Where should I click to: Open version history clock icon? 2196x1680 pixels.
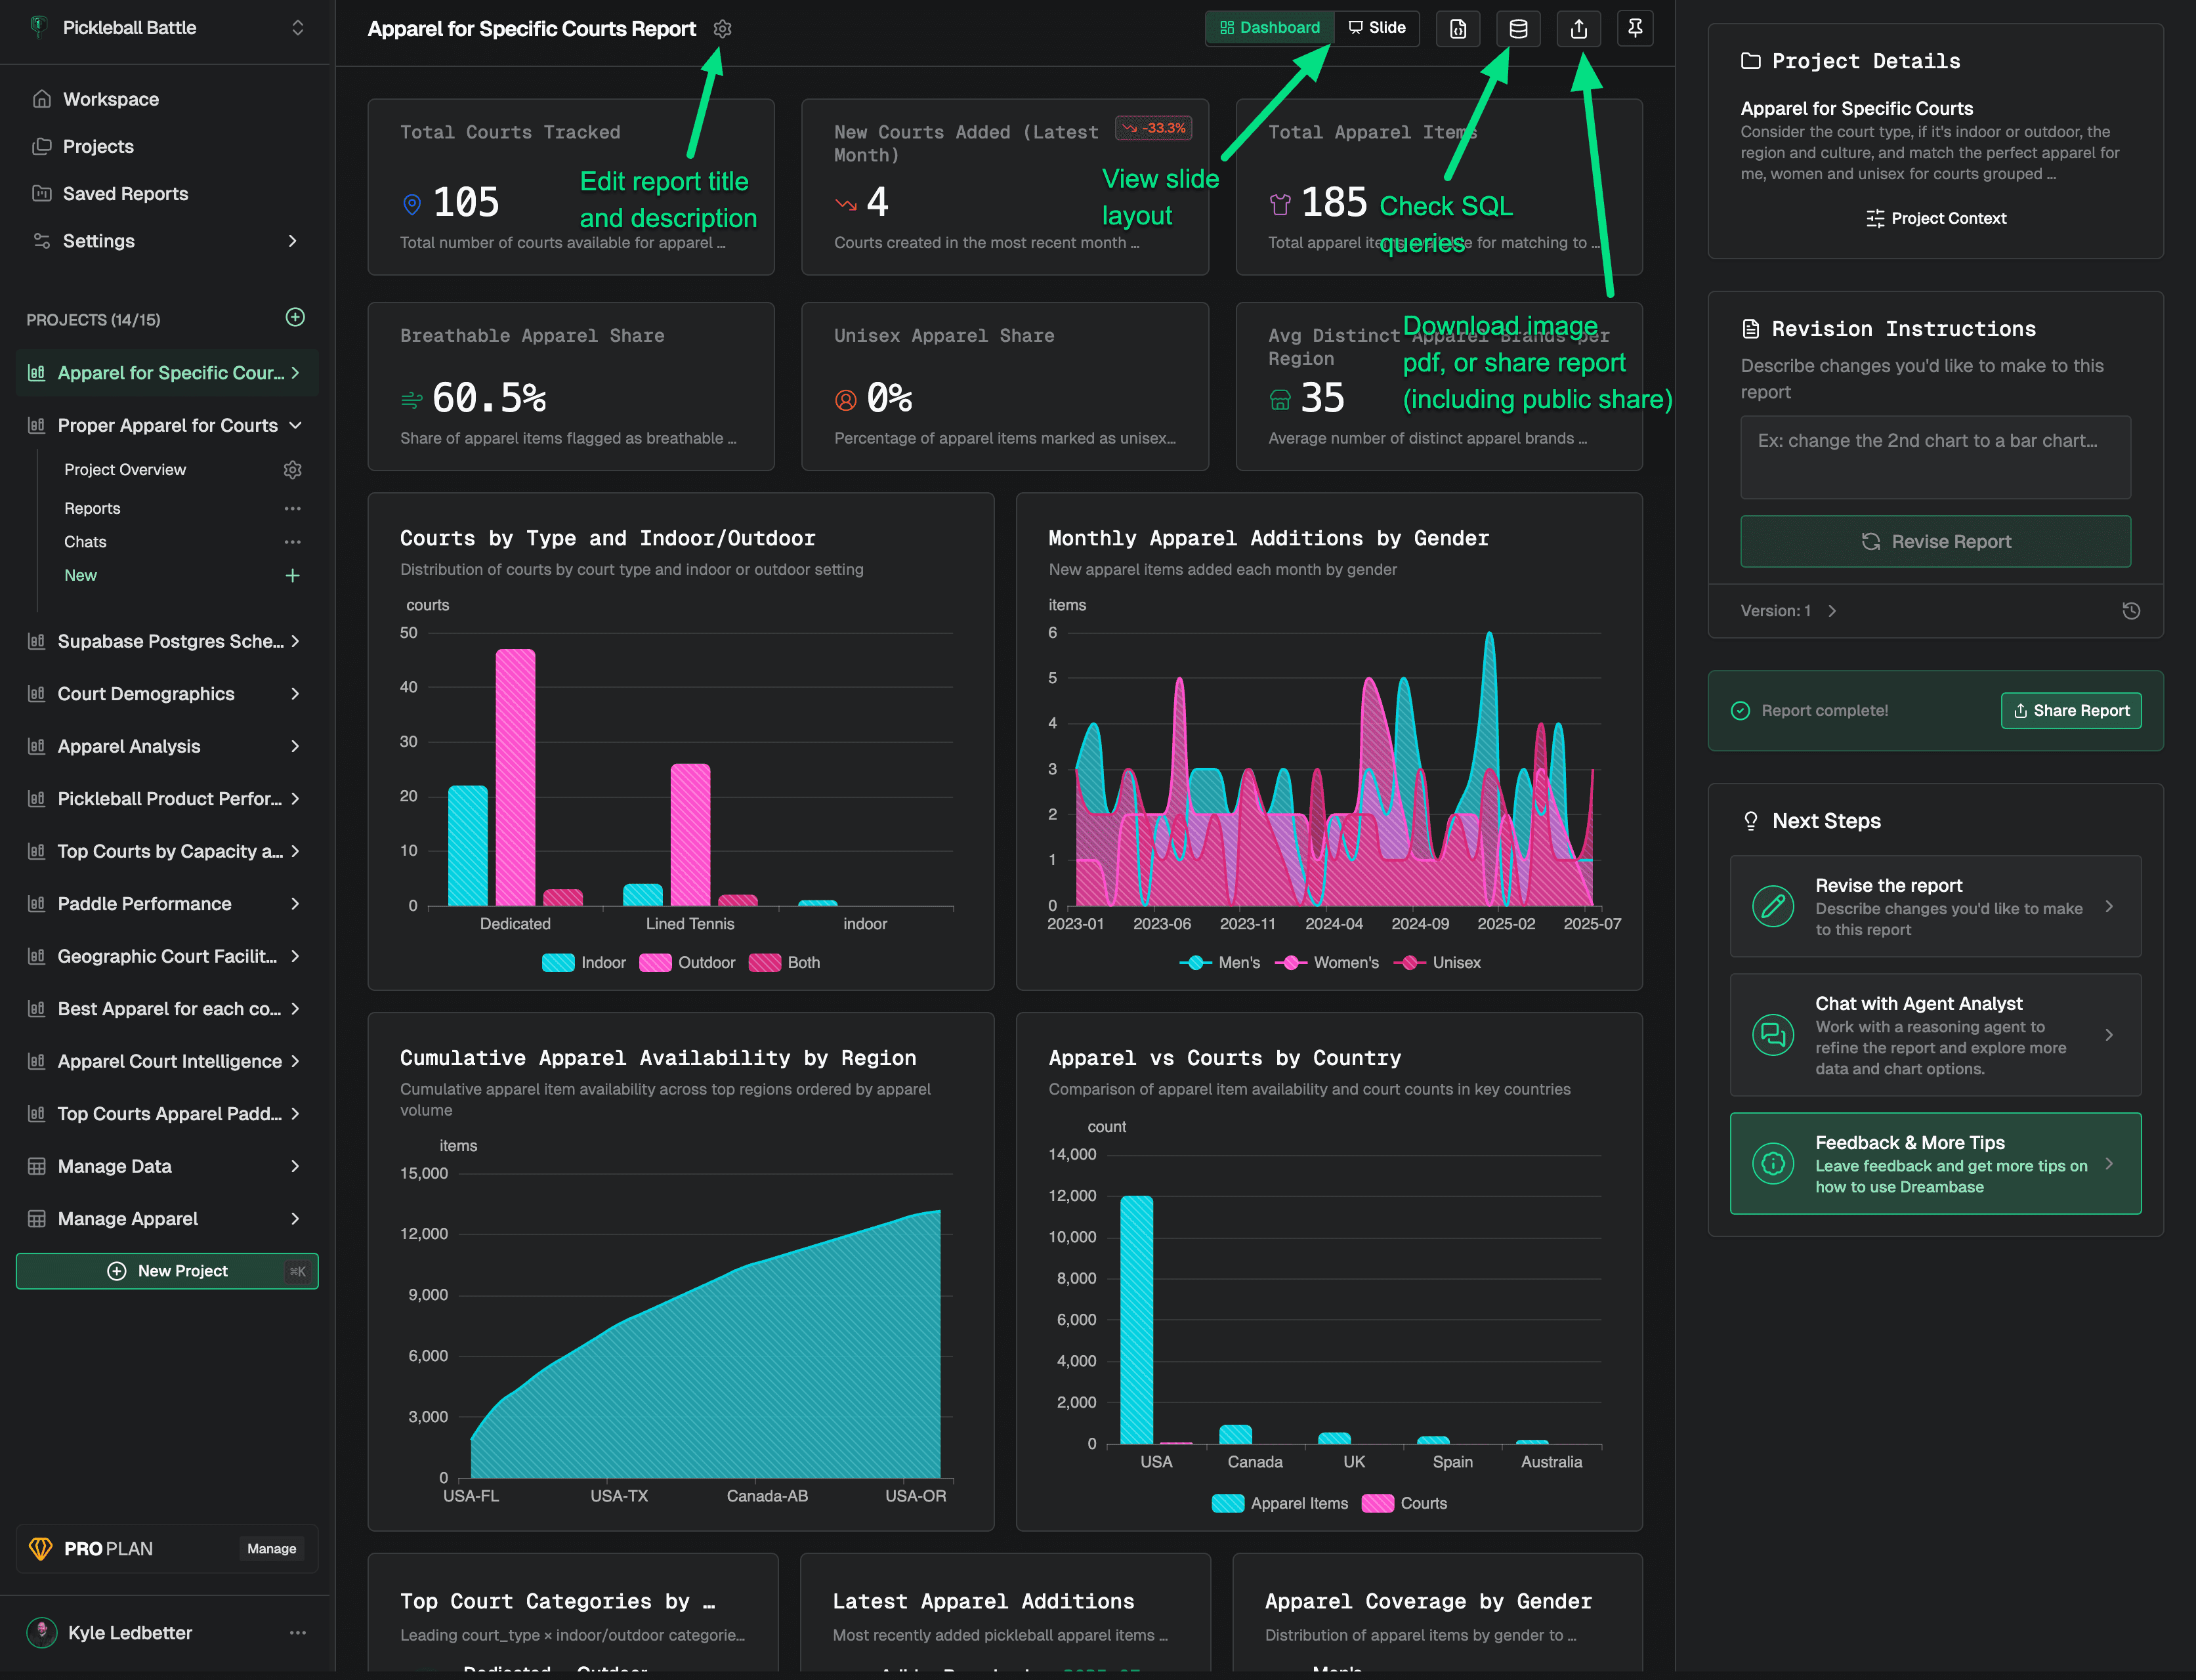pos(2130,611)
